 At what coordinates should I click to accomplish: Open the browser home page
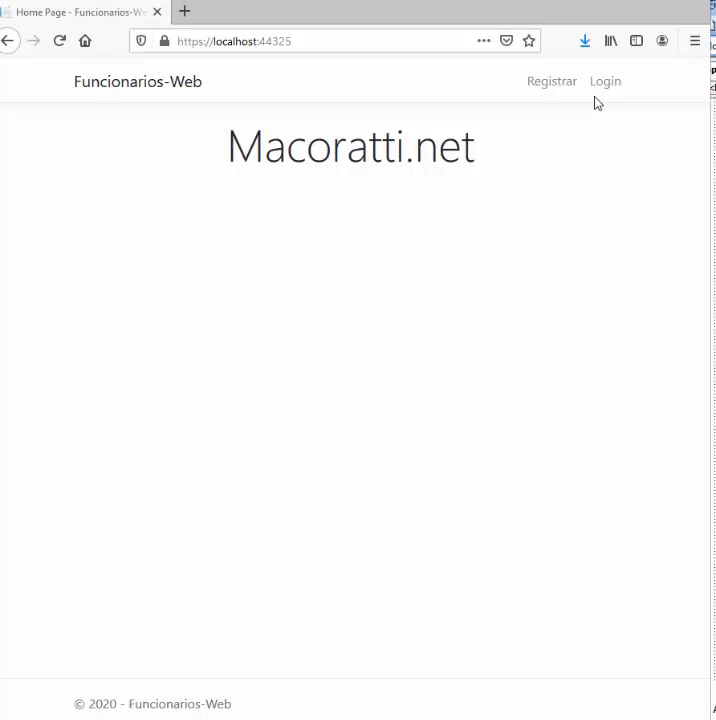click(x=85, y=41)
